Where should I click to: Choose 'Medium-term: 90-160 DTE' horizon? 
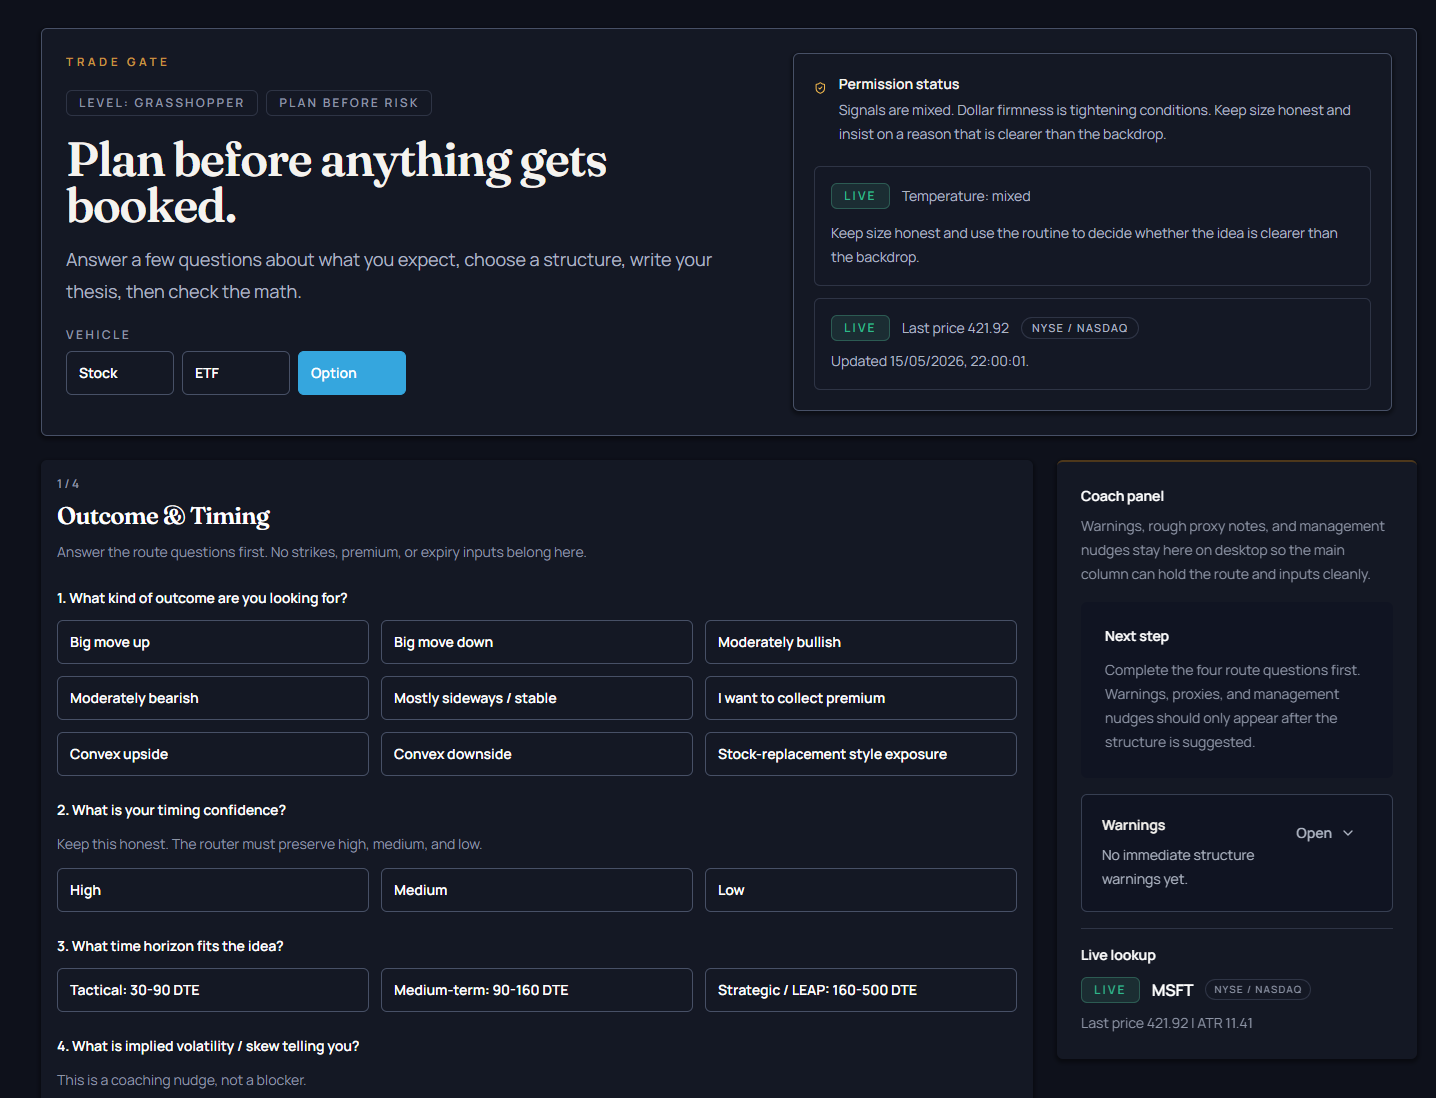click(537, 990)
